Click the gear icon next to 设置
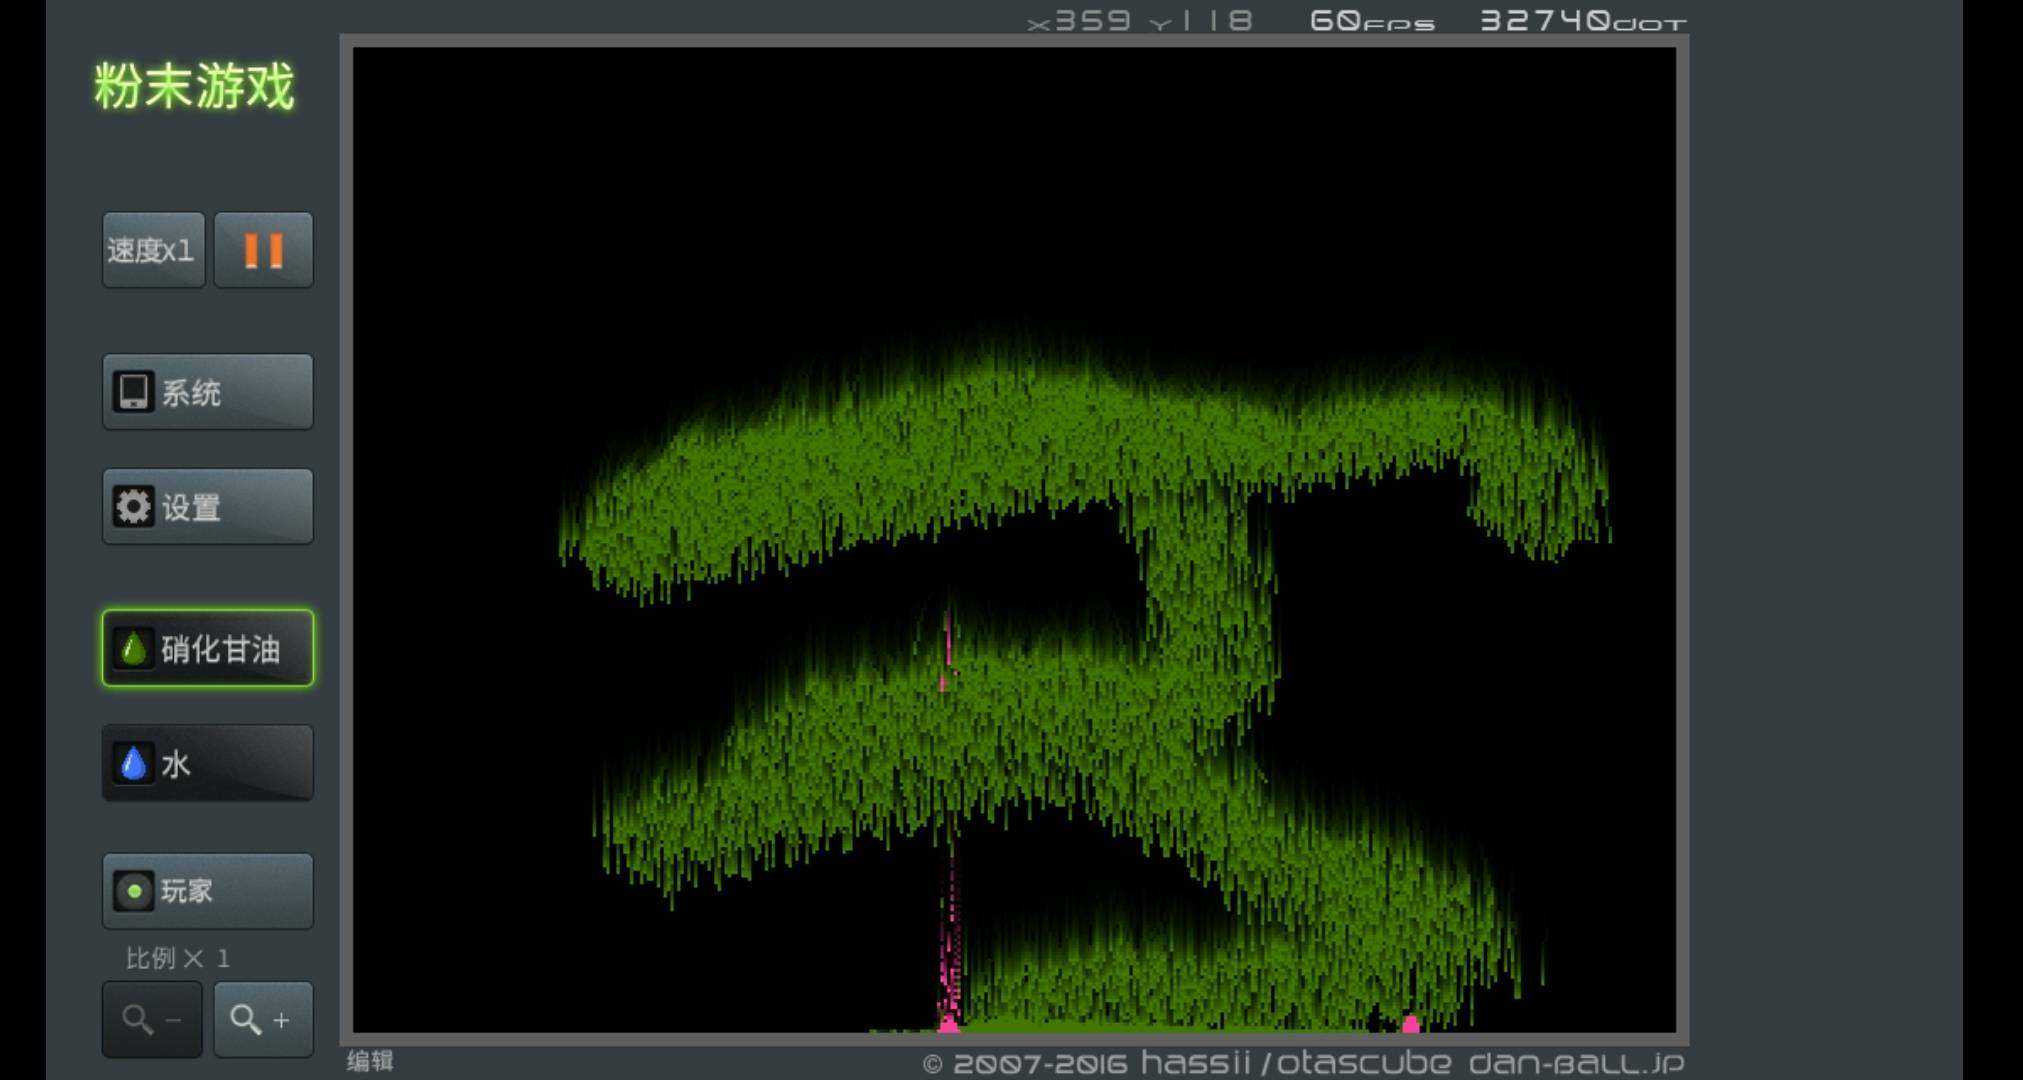The height and width of the screenshot is (1080, 2023). [133, 507]
